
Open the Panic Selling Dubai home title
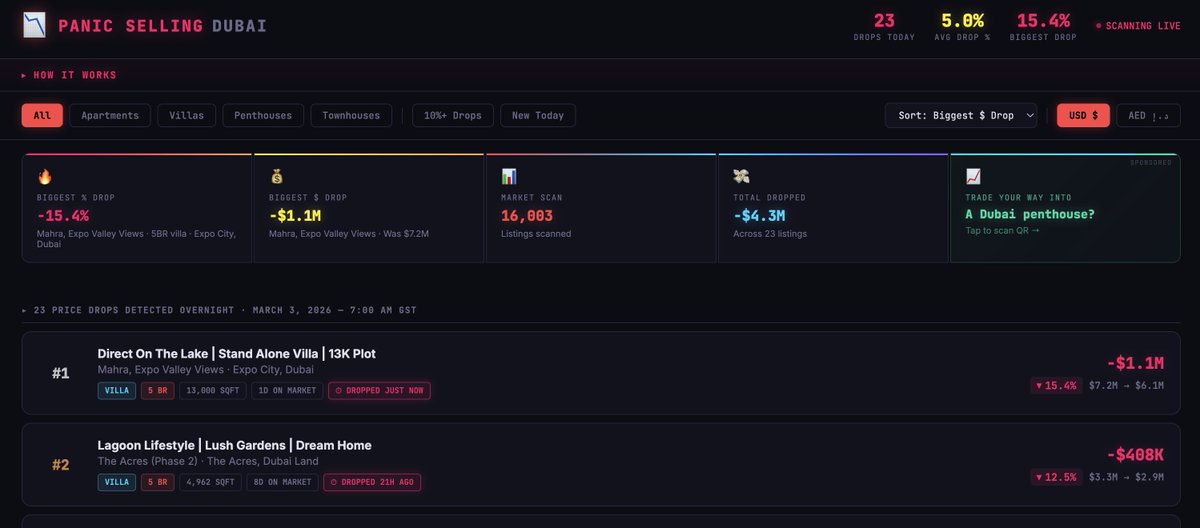[163, 26]
